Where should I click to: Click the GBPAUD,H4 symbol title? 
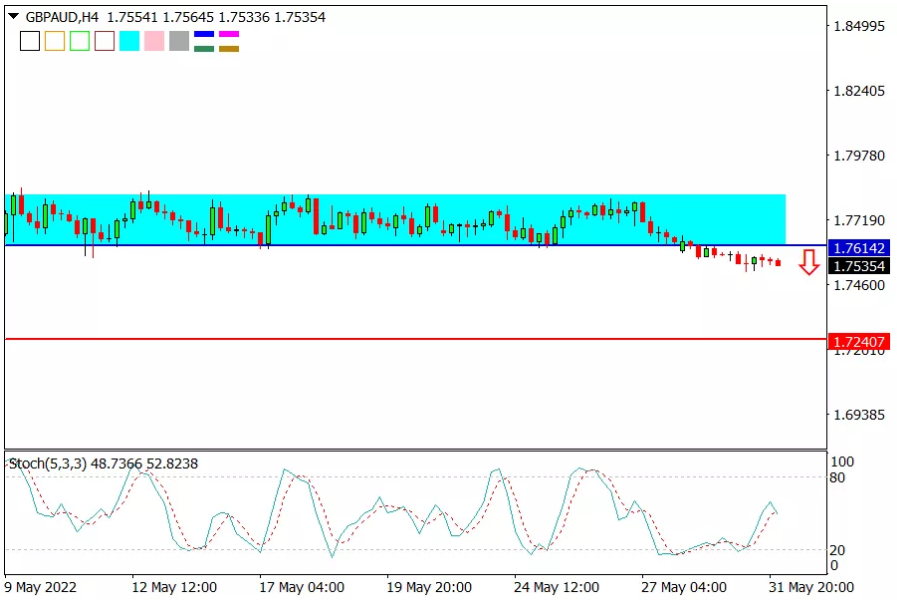point(62,17)
